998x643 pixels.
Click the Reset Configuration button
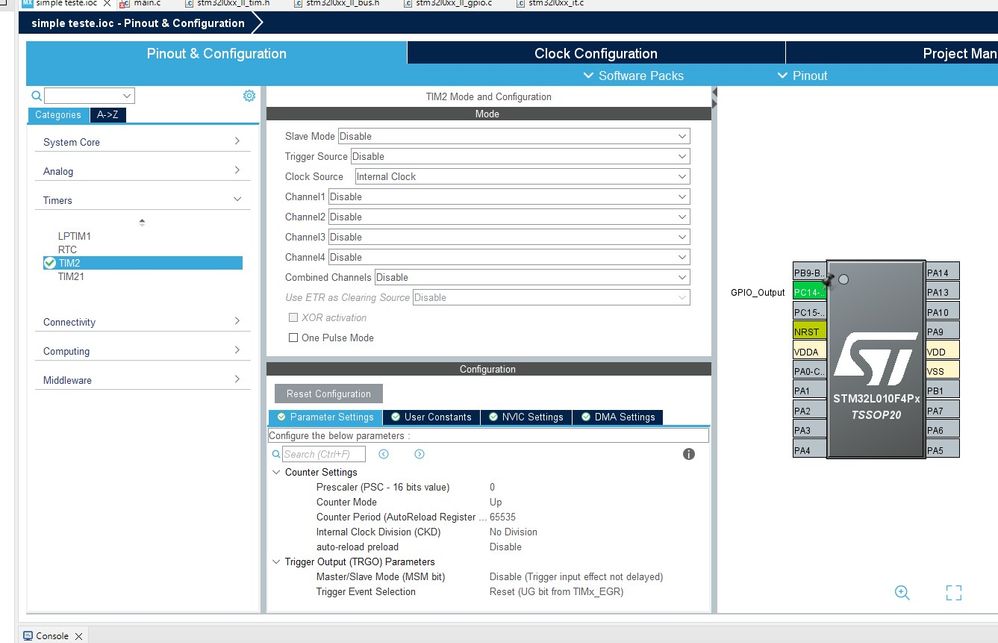pos(328,393)
